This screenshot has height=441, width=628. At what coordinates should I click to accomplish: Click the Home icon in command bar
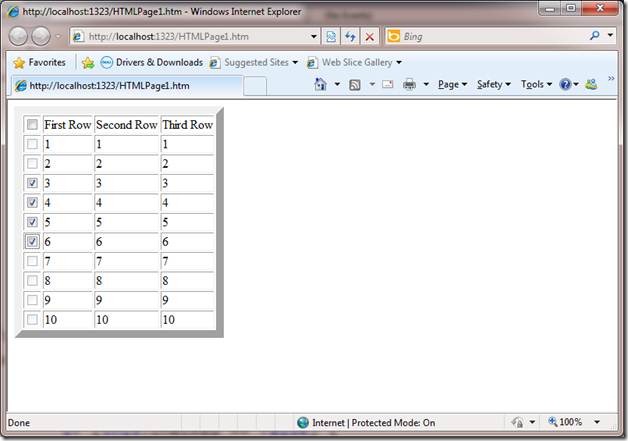(320, 85)
